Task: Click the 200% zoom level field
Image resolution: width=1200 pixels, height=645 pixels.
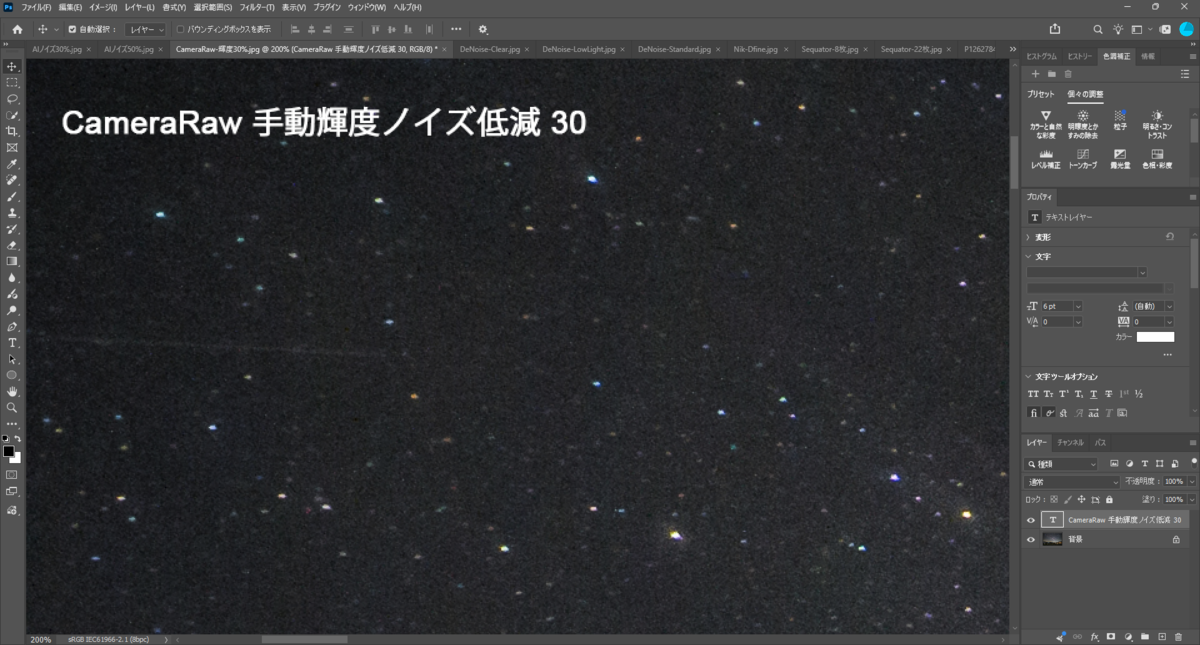Action: click(40, 639)
